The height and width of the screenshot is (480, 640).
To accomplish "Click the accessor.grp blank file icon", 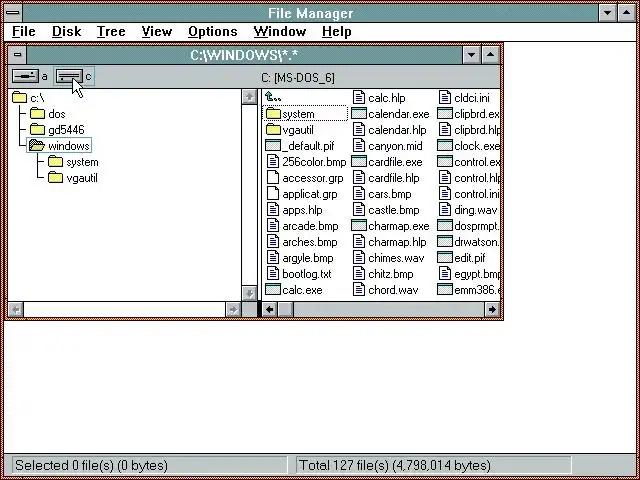I will pyautogui.click(x=273, y=178).
